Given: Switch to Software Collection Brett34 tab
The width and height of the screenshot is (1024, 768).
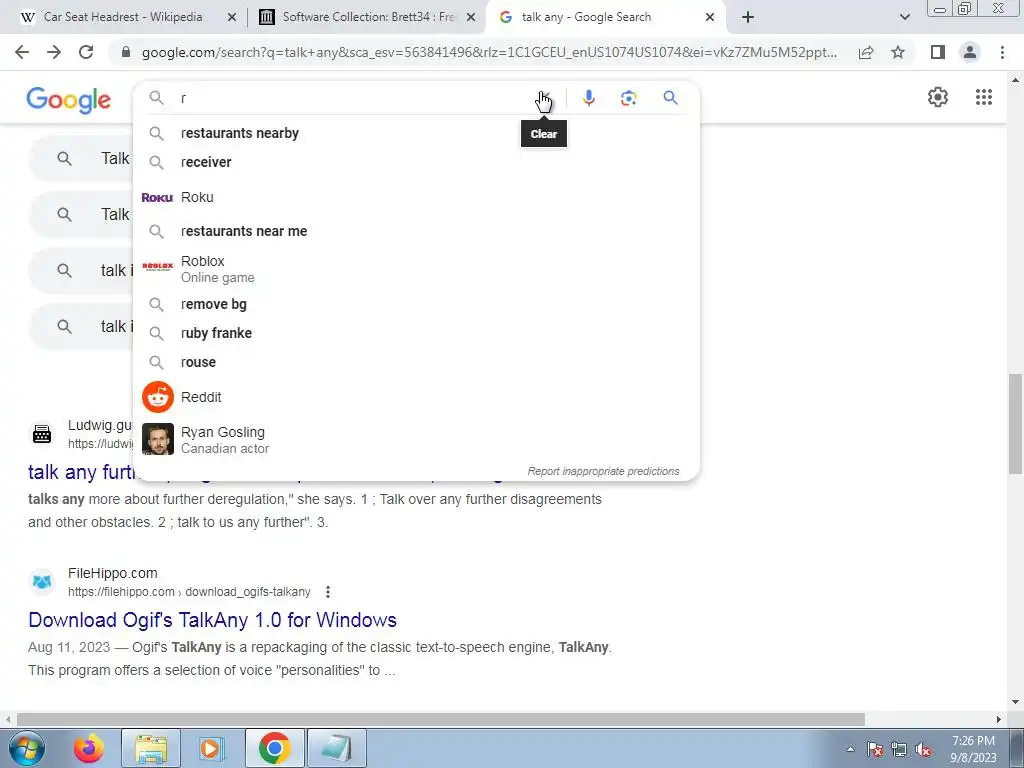Looking at the screenshot, I should pos(367,18).
